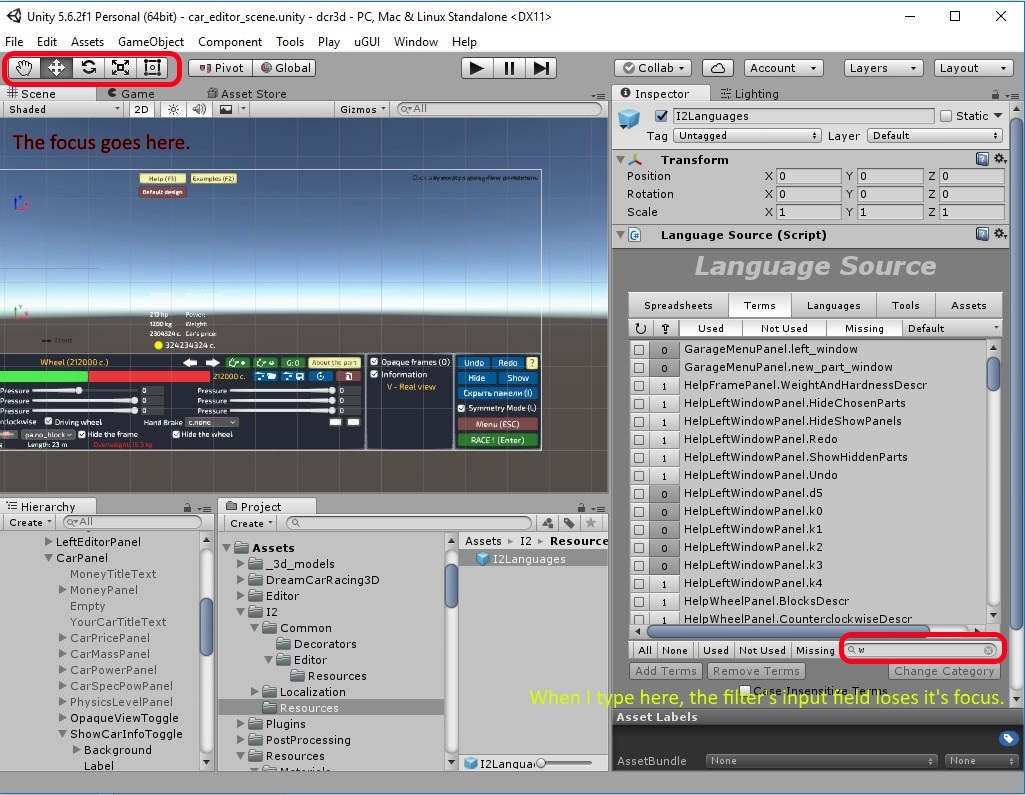Open the Spreadsheets tab
Screen dimensions: 1025x795
678,305
